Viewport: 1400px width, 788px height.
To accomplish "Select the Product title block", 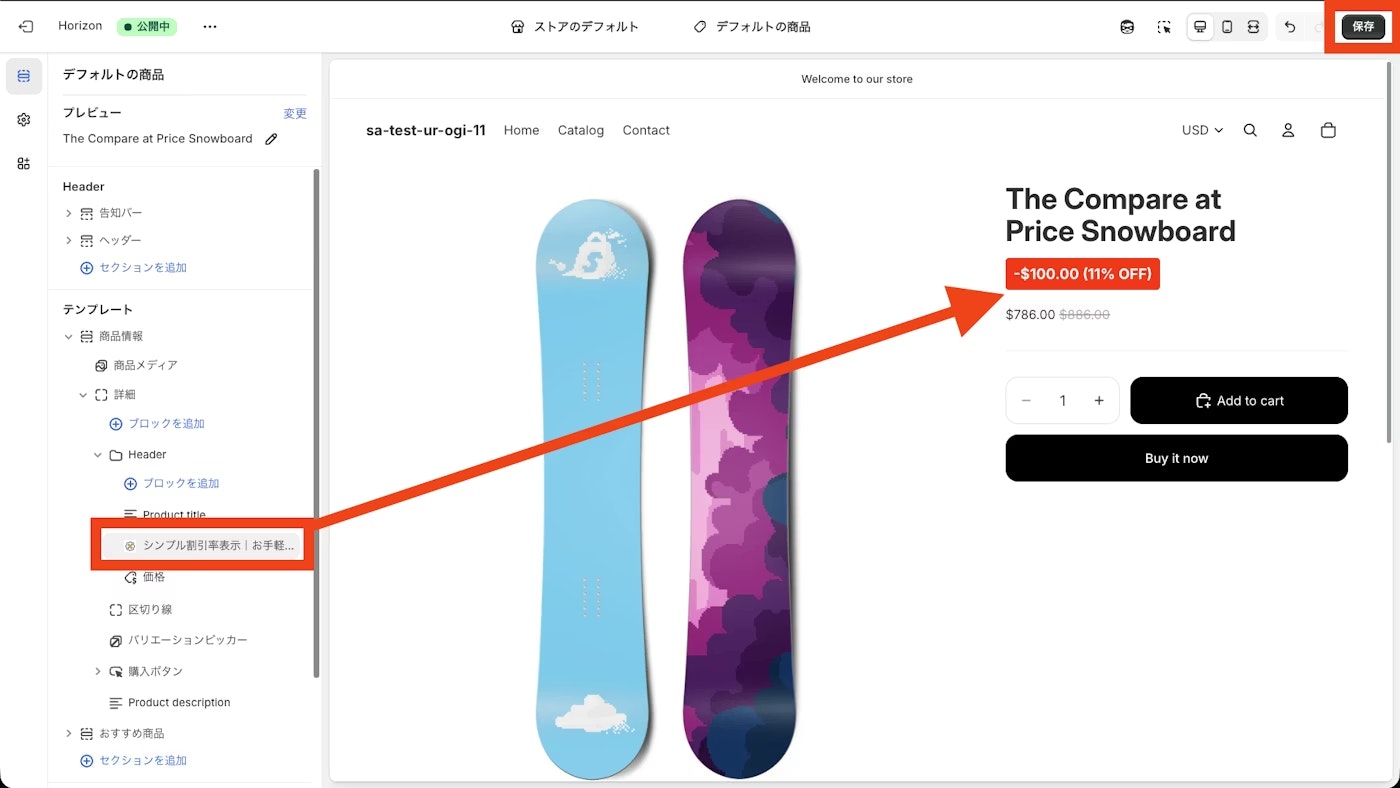I will pos(174,514).
